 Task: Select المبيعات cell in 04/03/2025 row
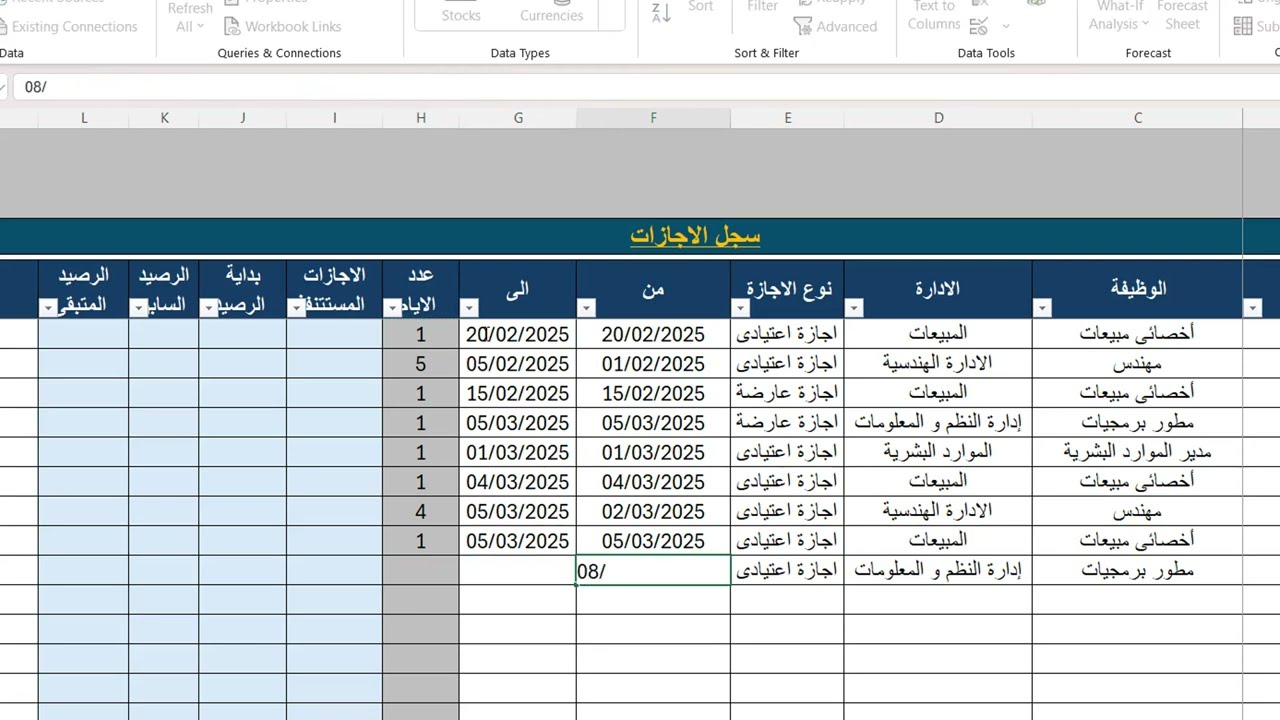(938, 482)
